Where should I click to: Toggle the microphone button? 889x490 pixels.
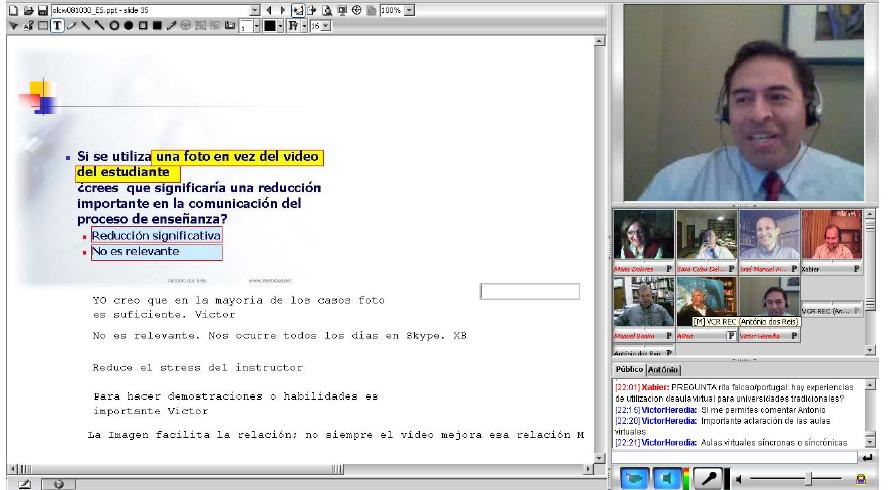coord(709,479)
